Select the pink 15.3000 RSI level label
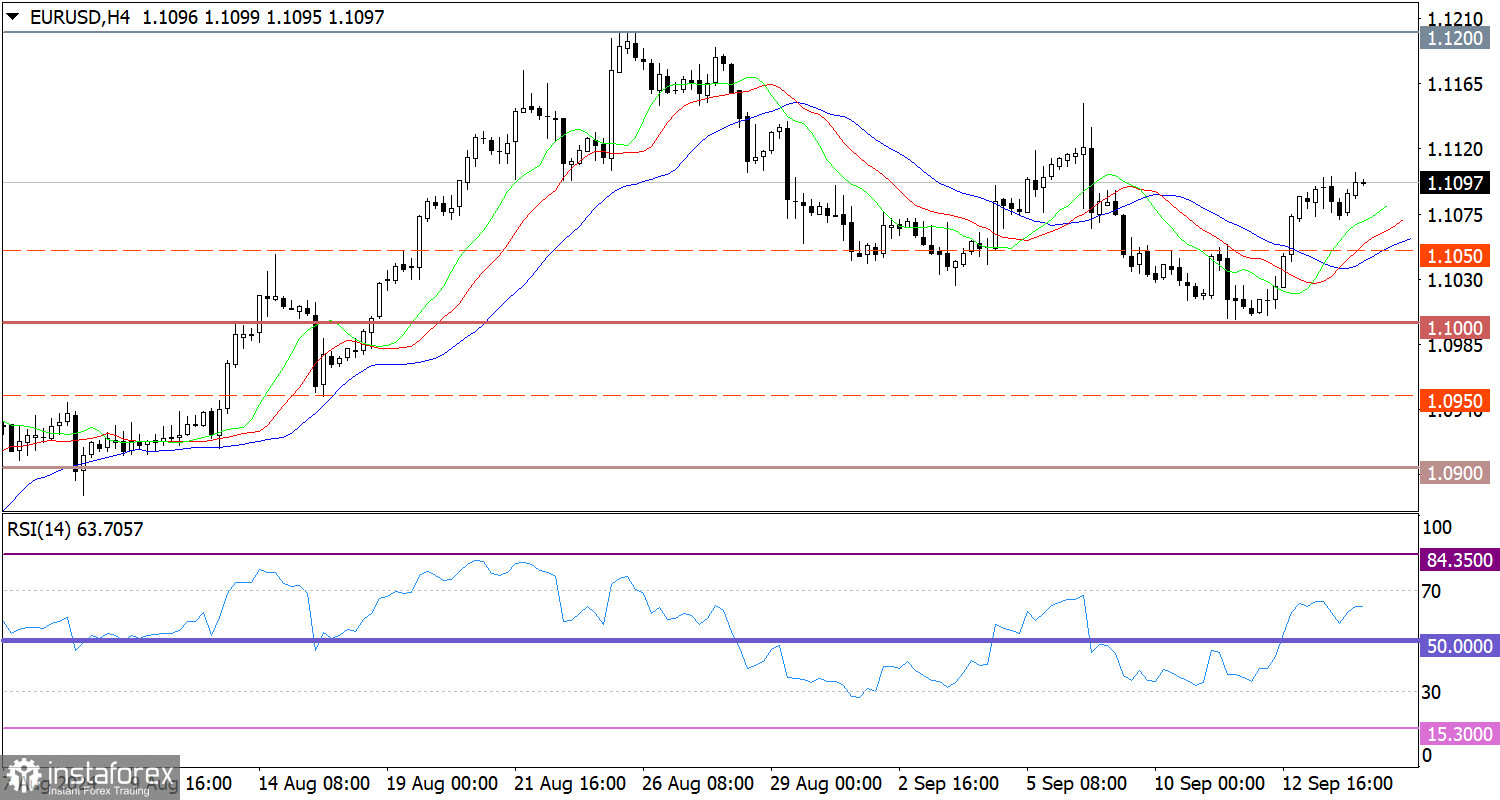The height and width of the screenshot is (800, 1500). click(x=1459, y=734)
